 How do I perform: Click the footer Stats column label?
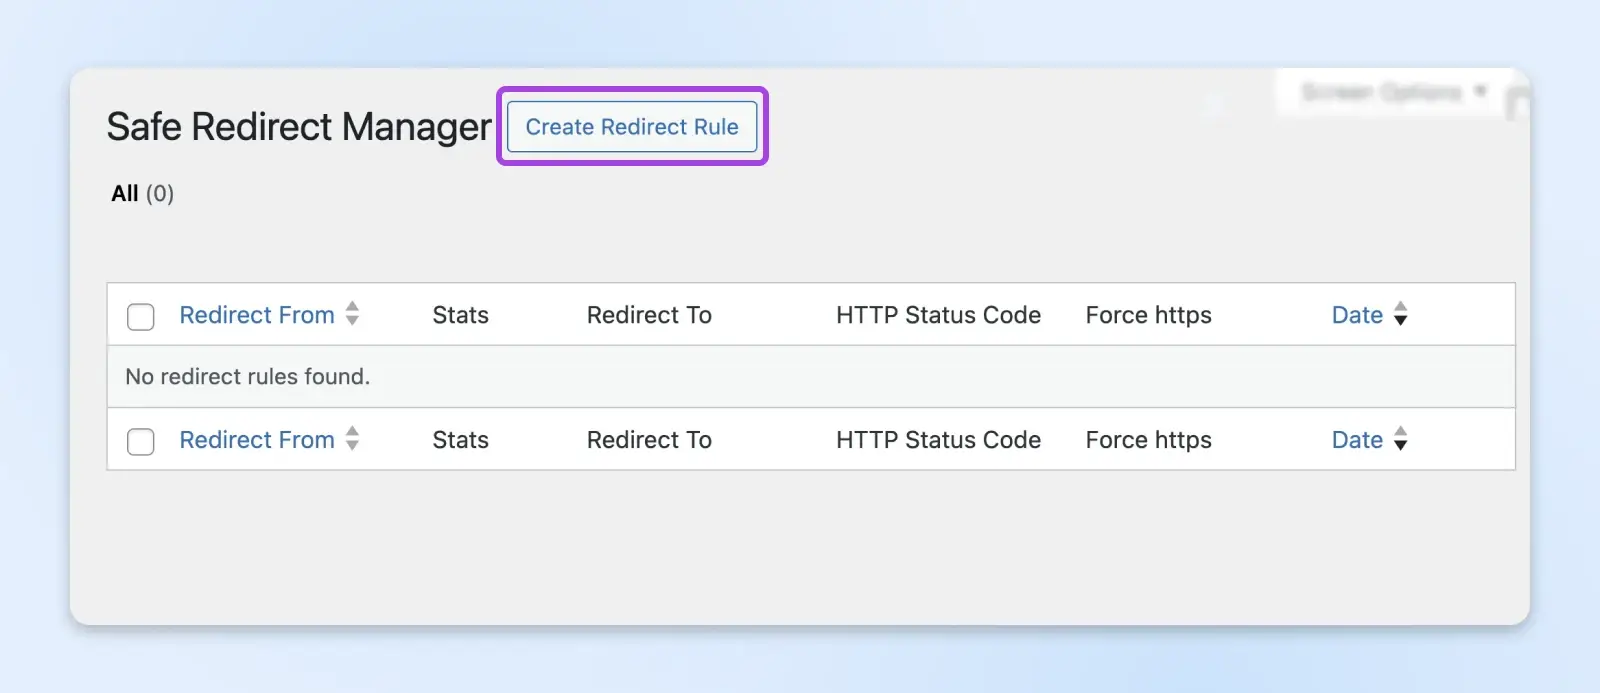460,440
